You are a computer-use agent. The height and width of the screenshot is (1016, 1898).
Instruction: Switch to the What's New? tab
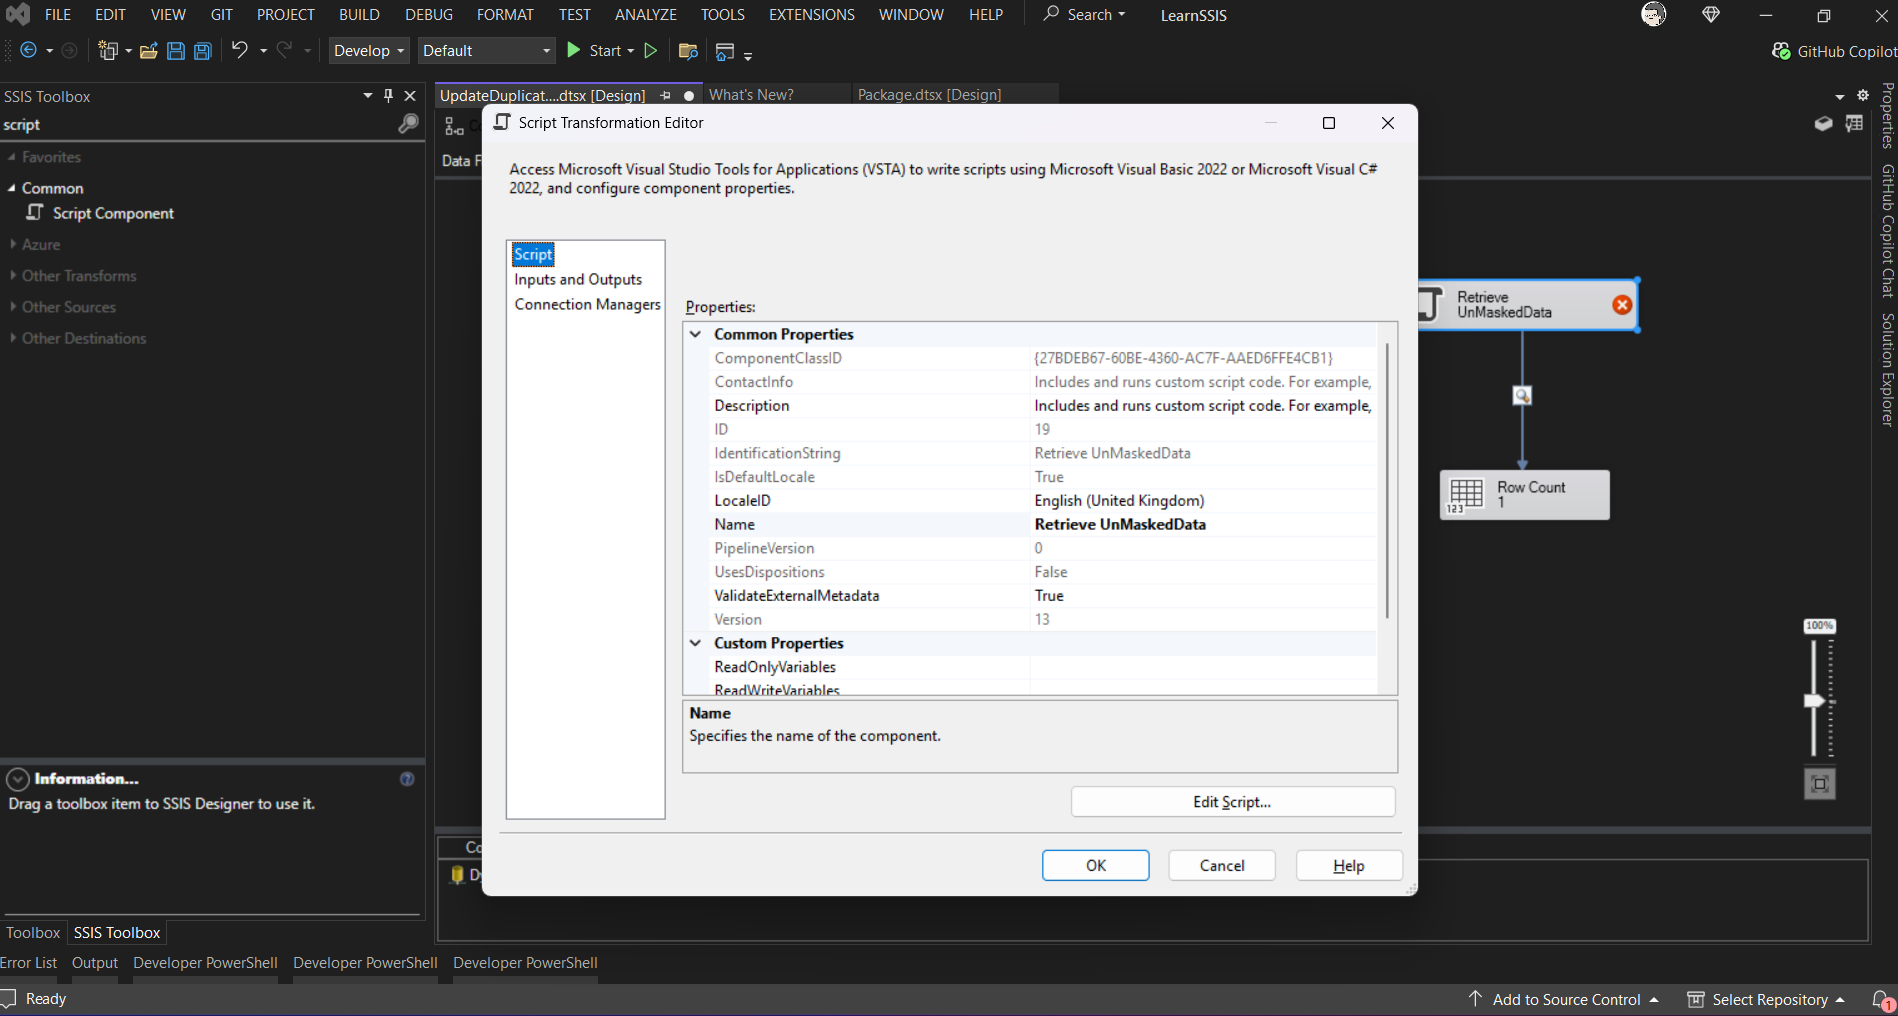751,94
